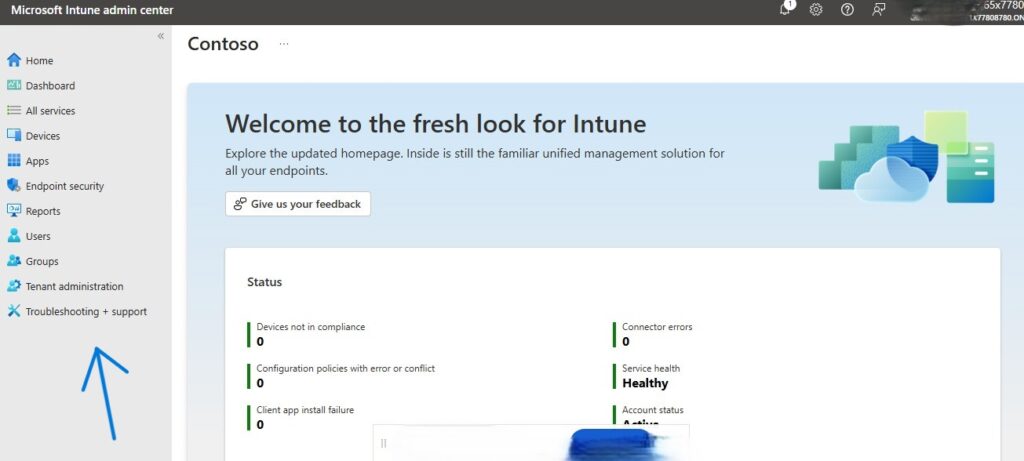Open the settings gear icon
The height and width of the screenshot is (461, 1024).
click(x=816, y=10)
